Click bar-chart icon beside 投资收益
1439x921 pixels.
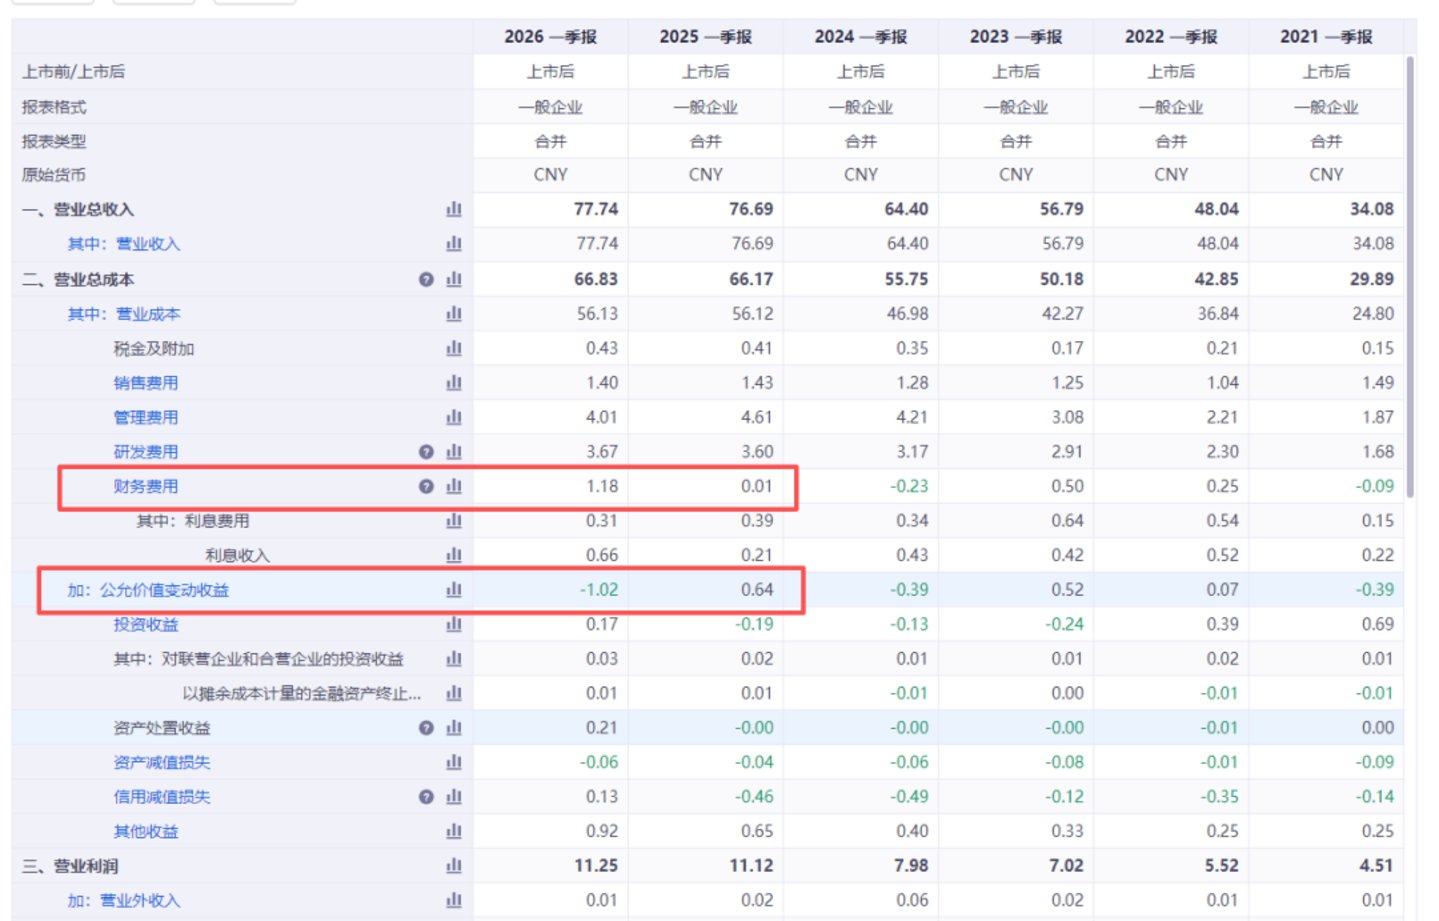(454, 624)
